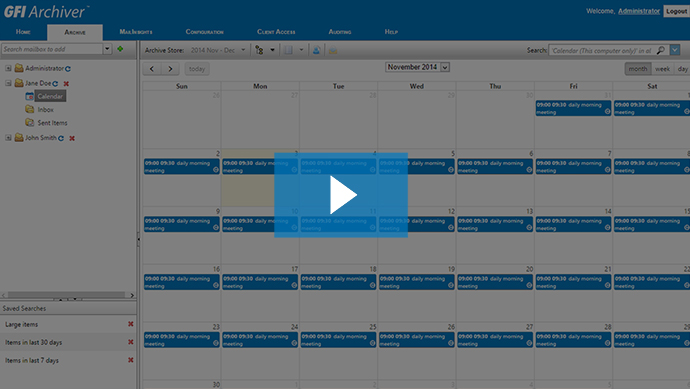Remove the Jane Doe mailbox
This screenshot has height=389, width=690.
click(x=66, y=84)
